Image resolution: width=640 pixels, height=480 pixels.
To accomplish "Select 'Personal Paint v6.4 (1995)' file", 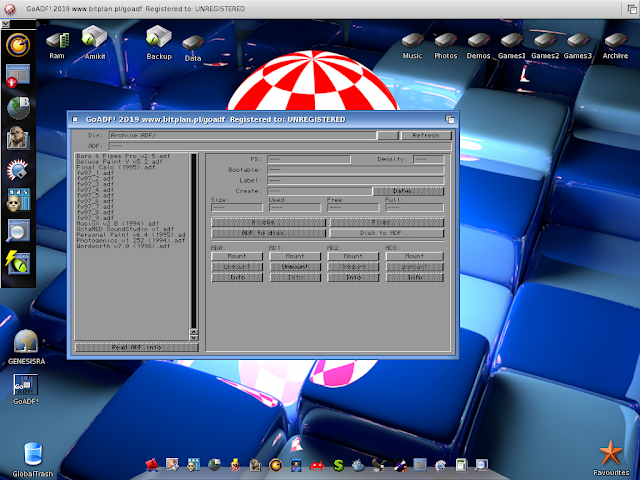I will click(131, 235).
